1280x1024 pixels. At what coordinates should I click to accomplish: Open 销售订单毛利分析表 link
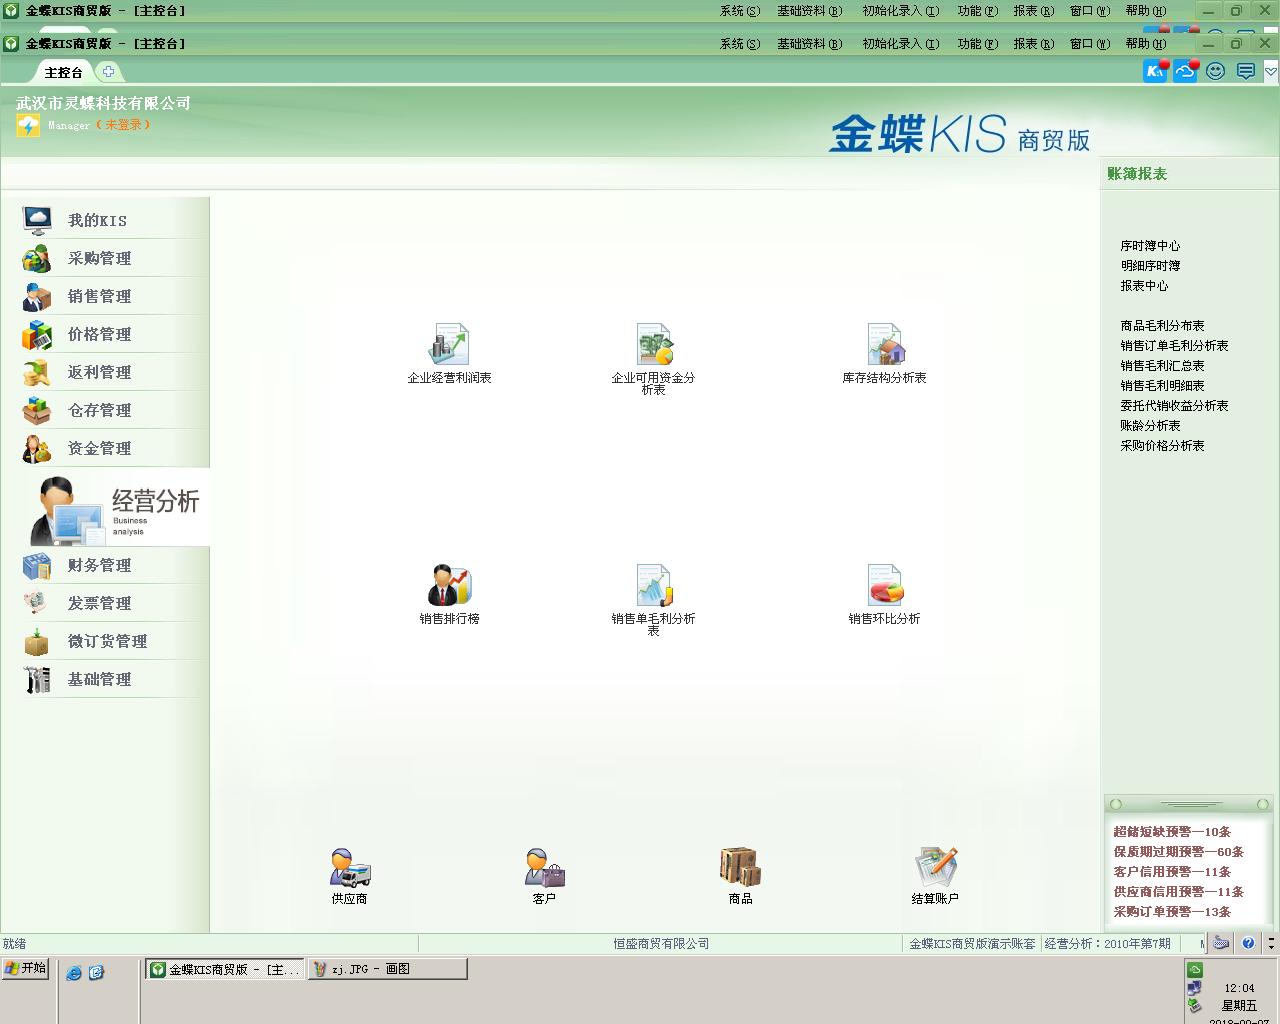[x=1174, y=345]
